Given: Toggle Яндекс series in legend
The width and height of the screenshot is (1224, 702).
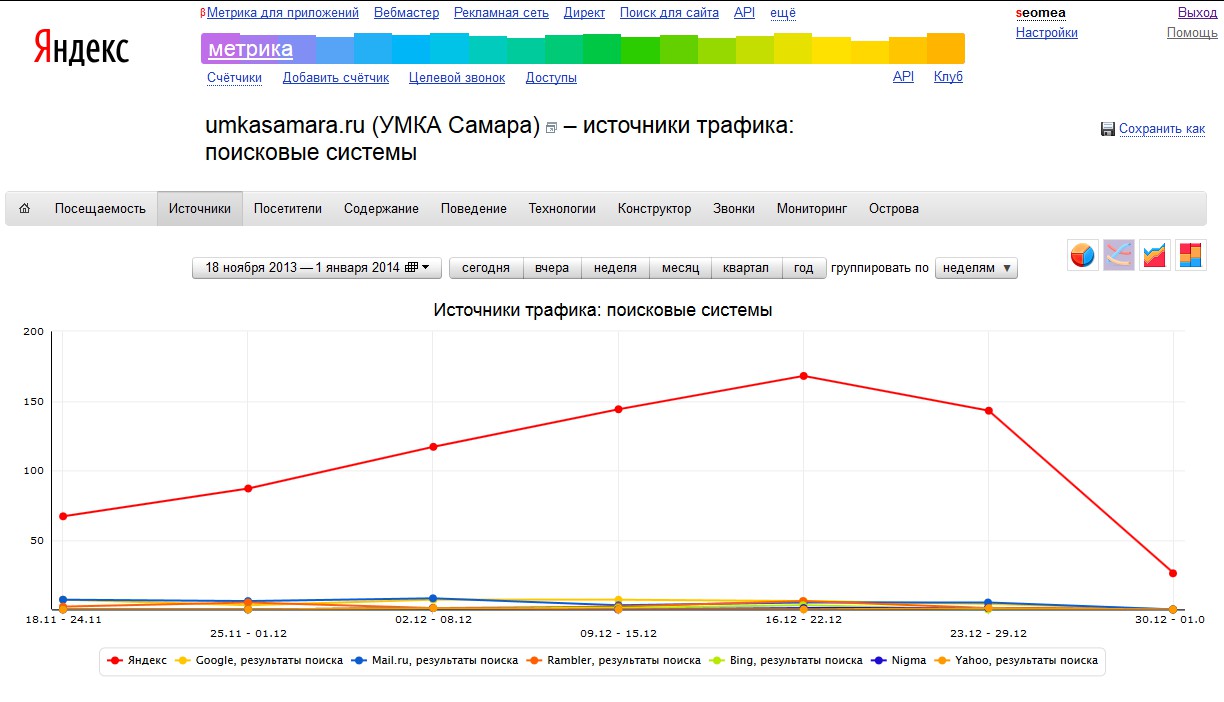Looking at the screenshot, I should [138, 660].
